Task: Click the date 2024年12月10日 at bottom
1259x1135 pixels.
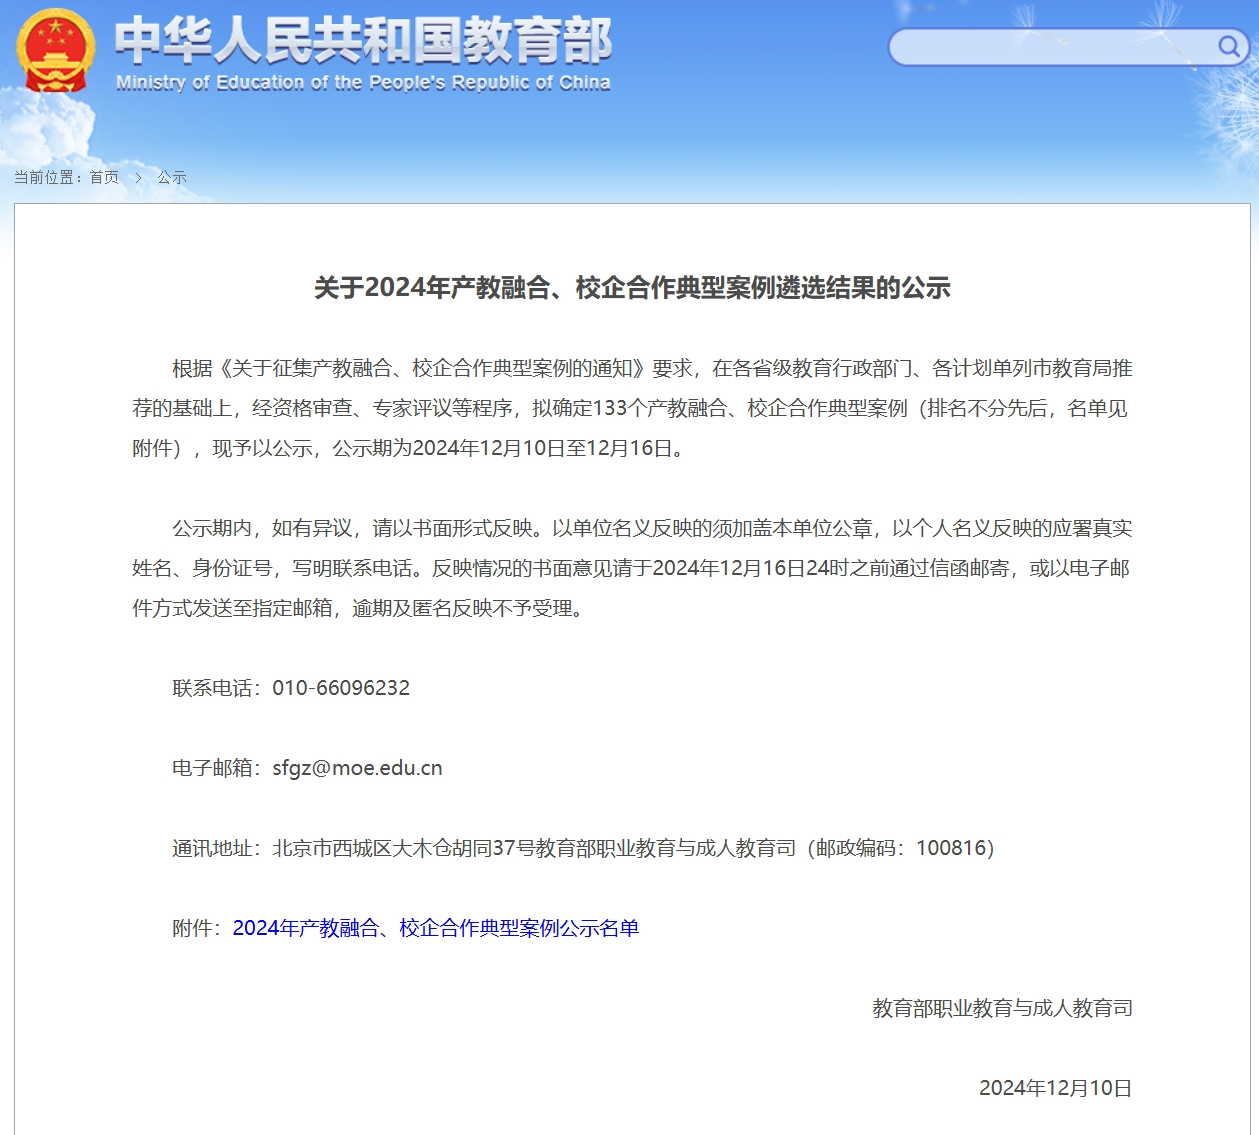Action: coord(1055,1088)
